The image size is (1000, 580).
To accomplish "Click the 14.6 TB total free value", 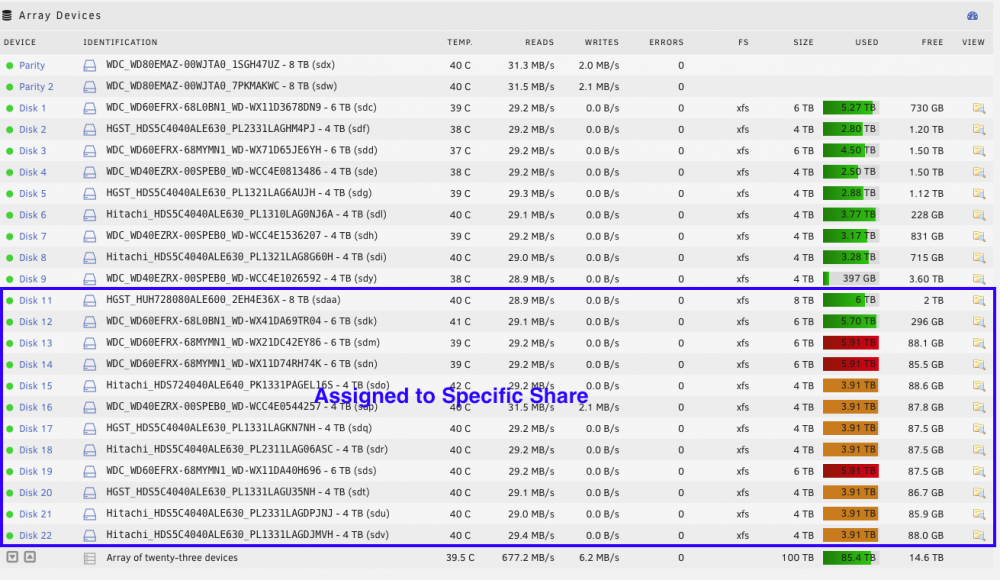I will [x=926, y=558].
